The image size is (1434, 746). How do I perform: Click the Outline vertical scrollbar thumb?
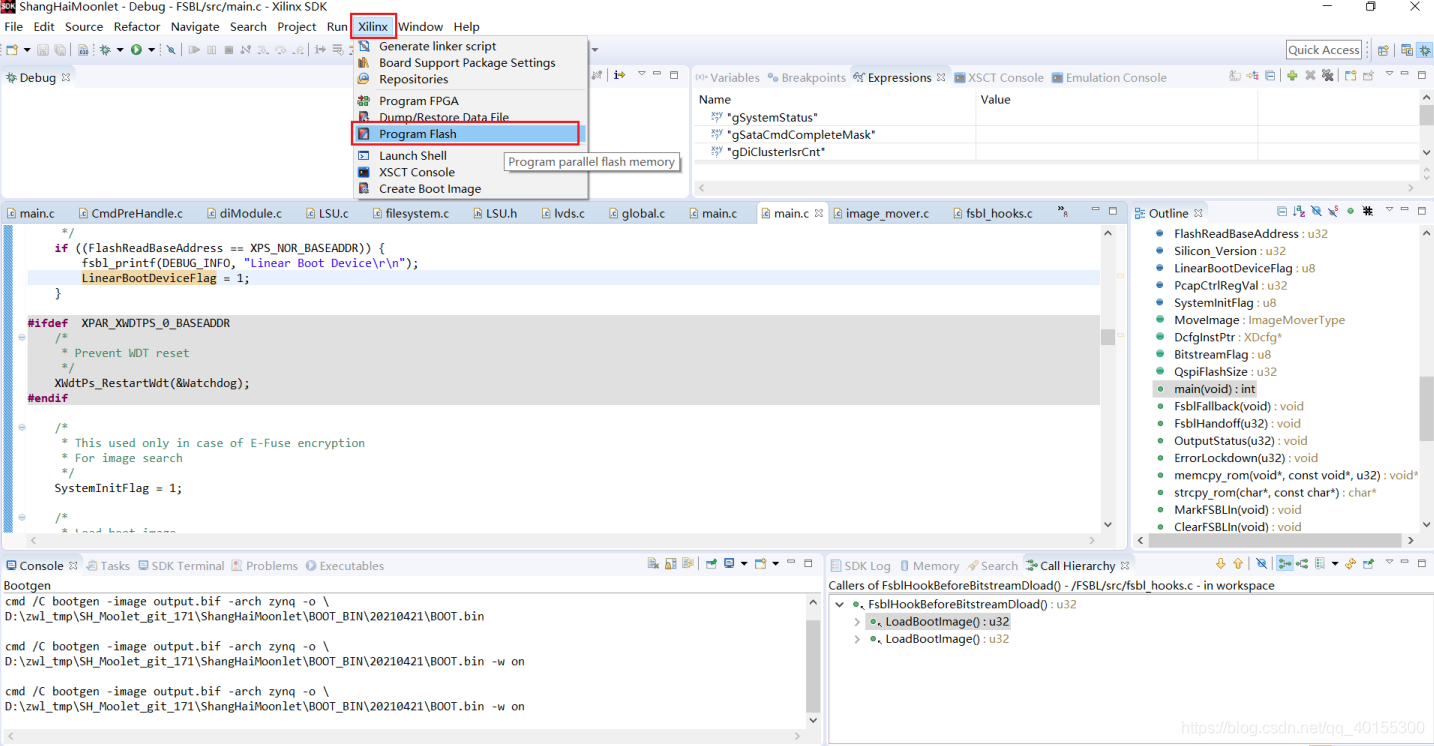[x=1426, y=409]
